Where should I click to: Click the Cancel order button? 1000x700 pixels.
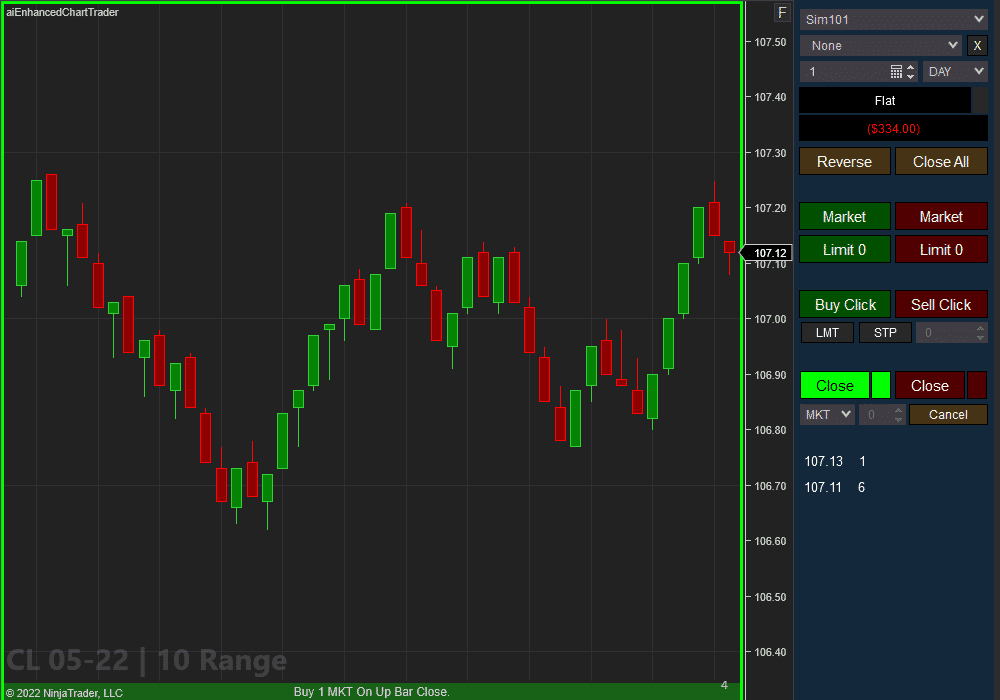(x=948, y=414)
